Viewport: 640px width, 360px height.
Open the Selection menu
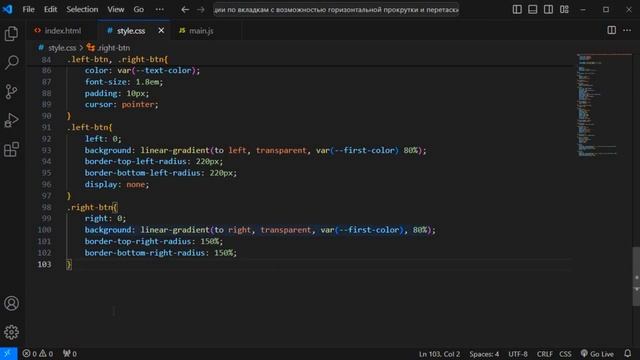(82, 9)
